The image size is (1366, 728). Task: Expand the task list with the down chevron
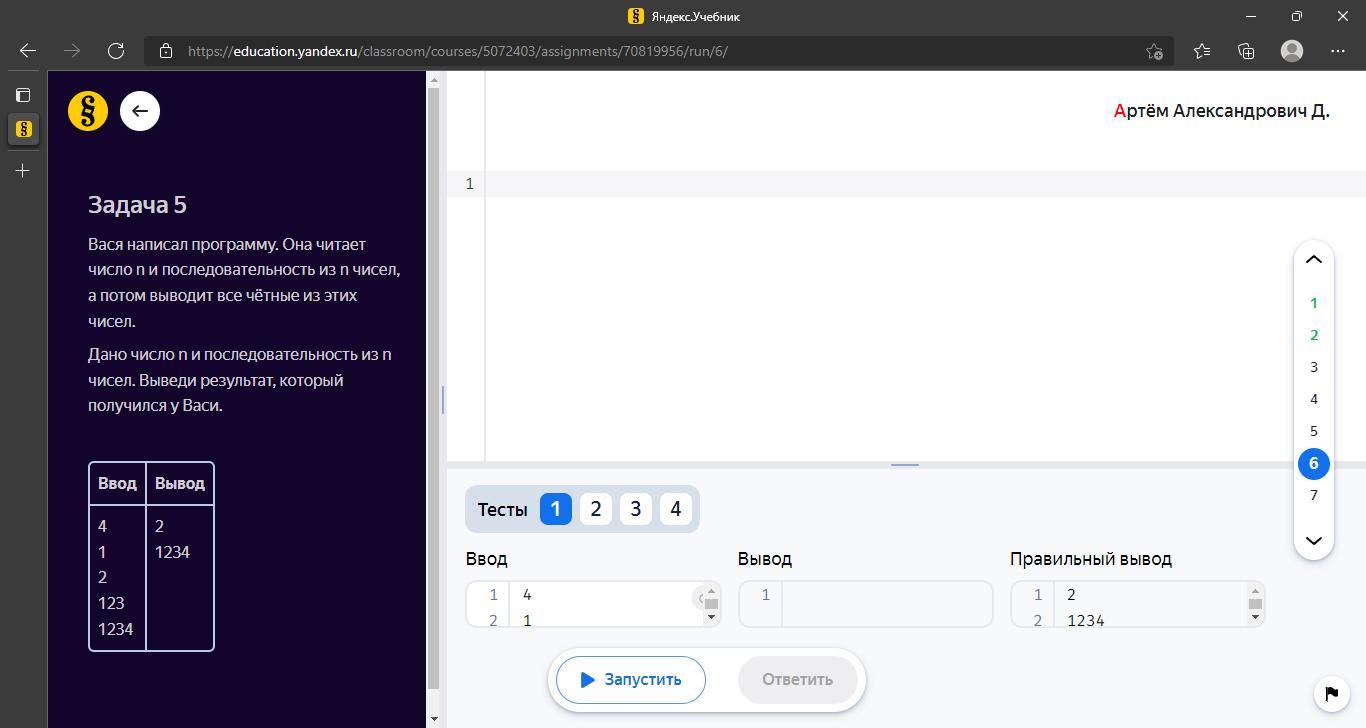1314,541
